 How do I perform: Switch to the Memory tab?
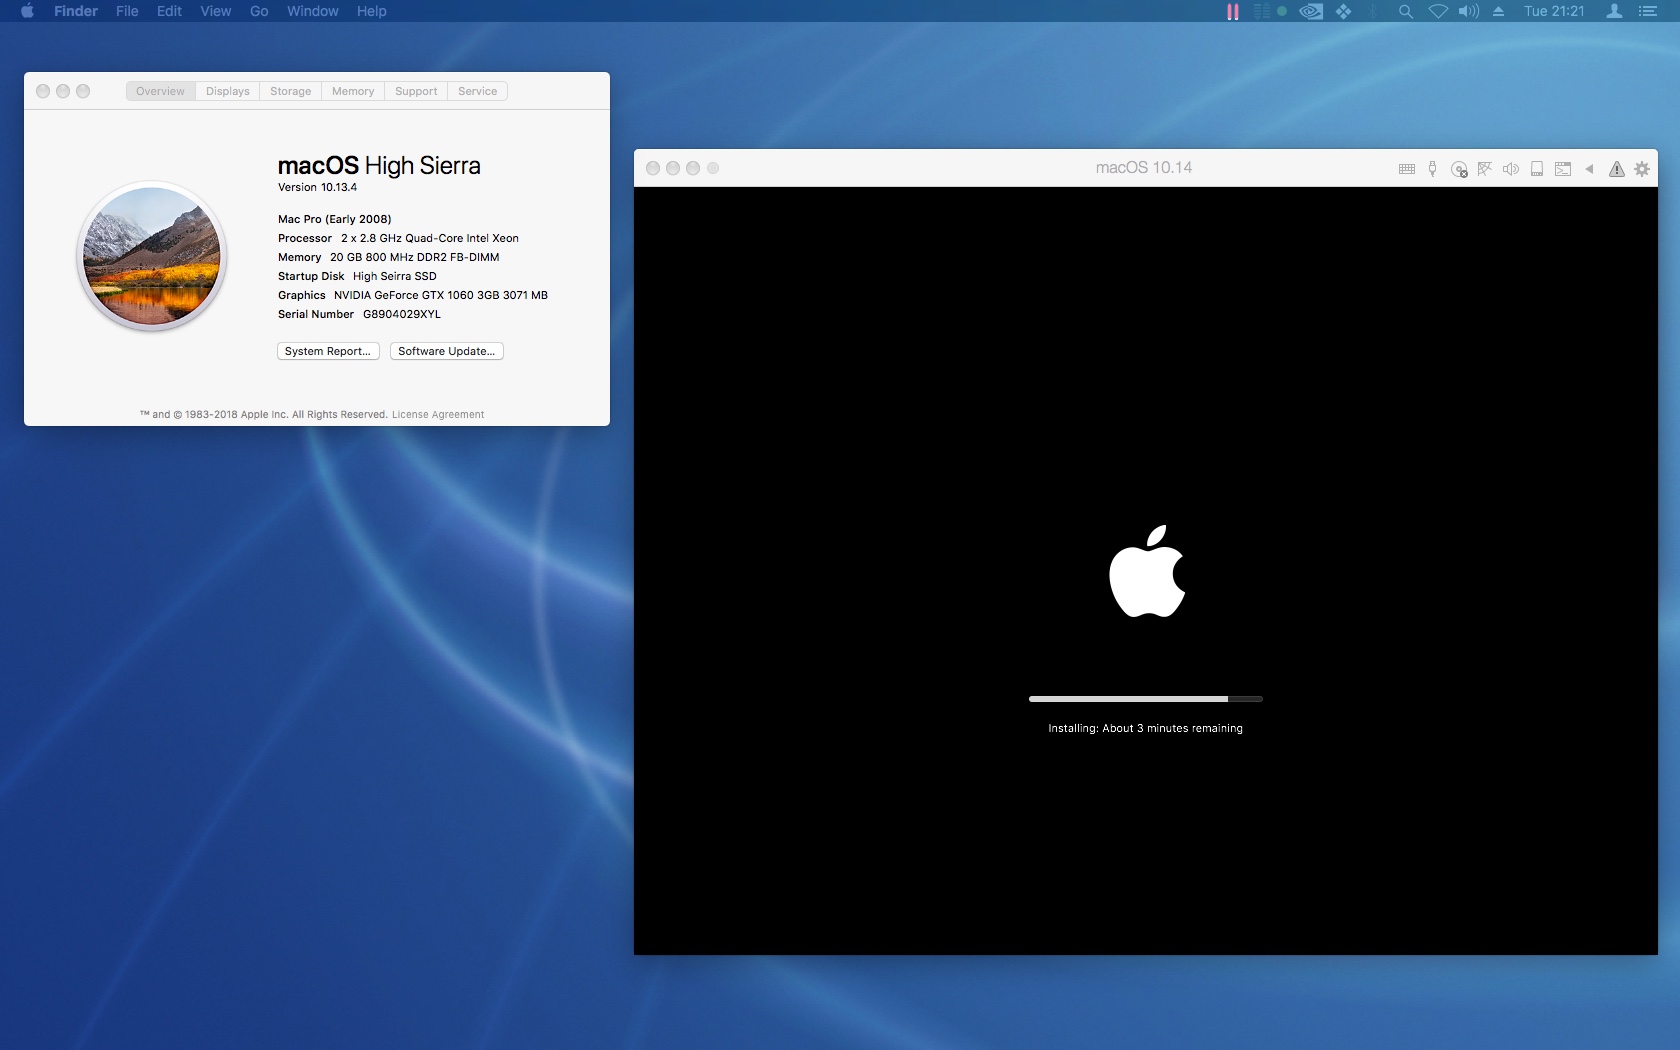coord(353,91)
